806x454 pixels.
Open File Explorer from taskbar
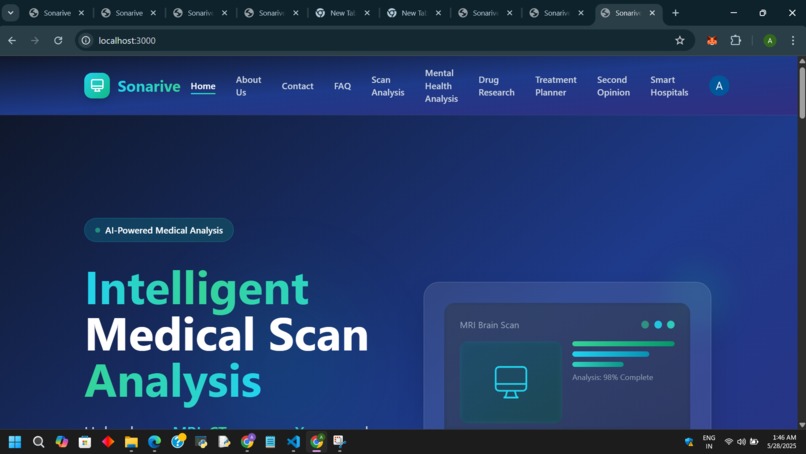[131, 442]
